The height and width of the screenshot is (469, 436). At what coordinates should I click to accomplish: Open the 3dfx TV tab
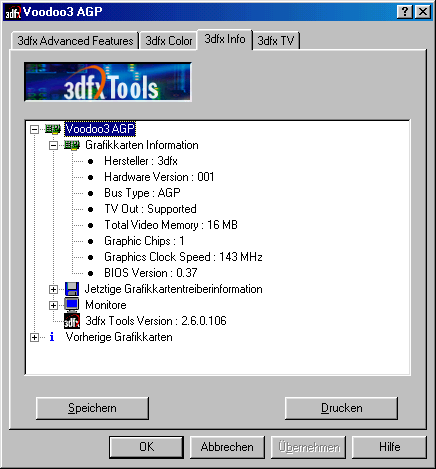pyautogui.click(x=276, y=41)
